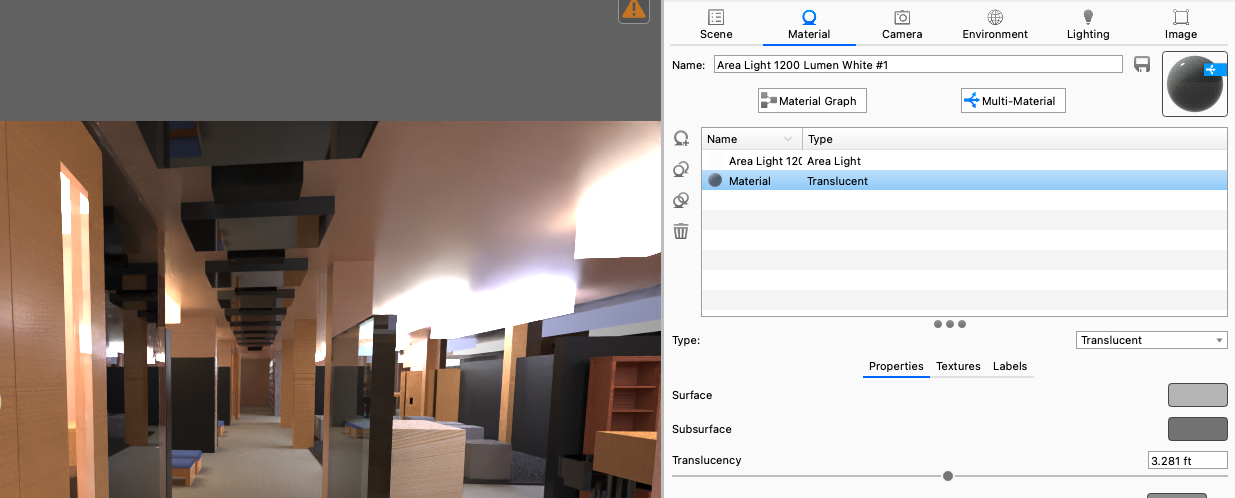Switch to the Camera tab
This screenshot has height=498, width=1235.
[902, 24]
